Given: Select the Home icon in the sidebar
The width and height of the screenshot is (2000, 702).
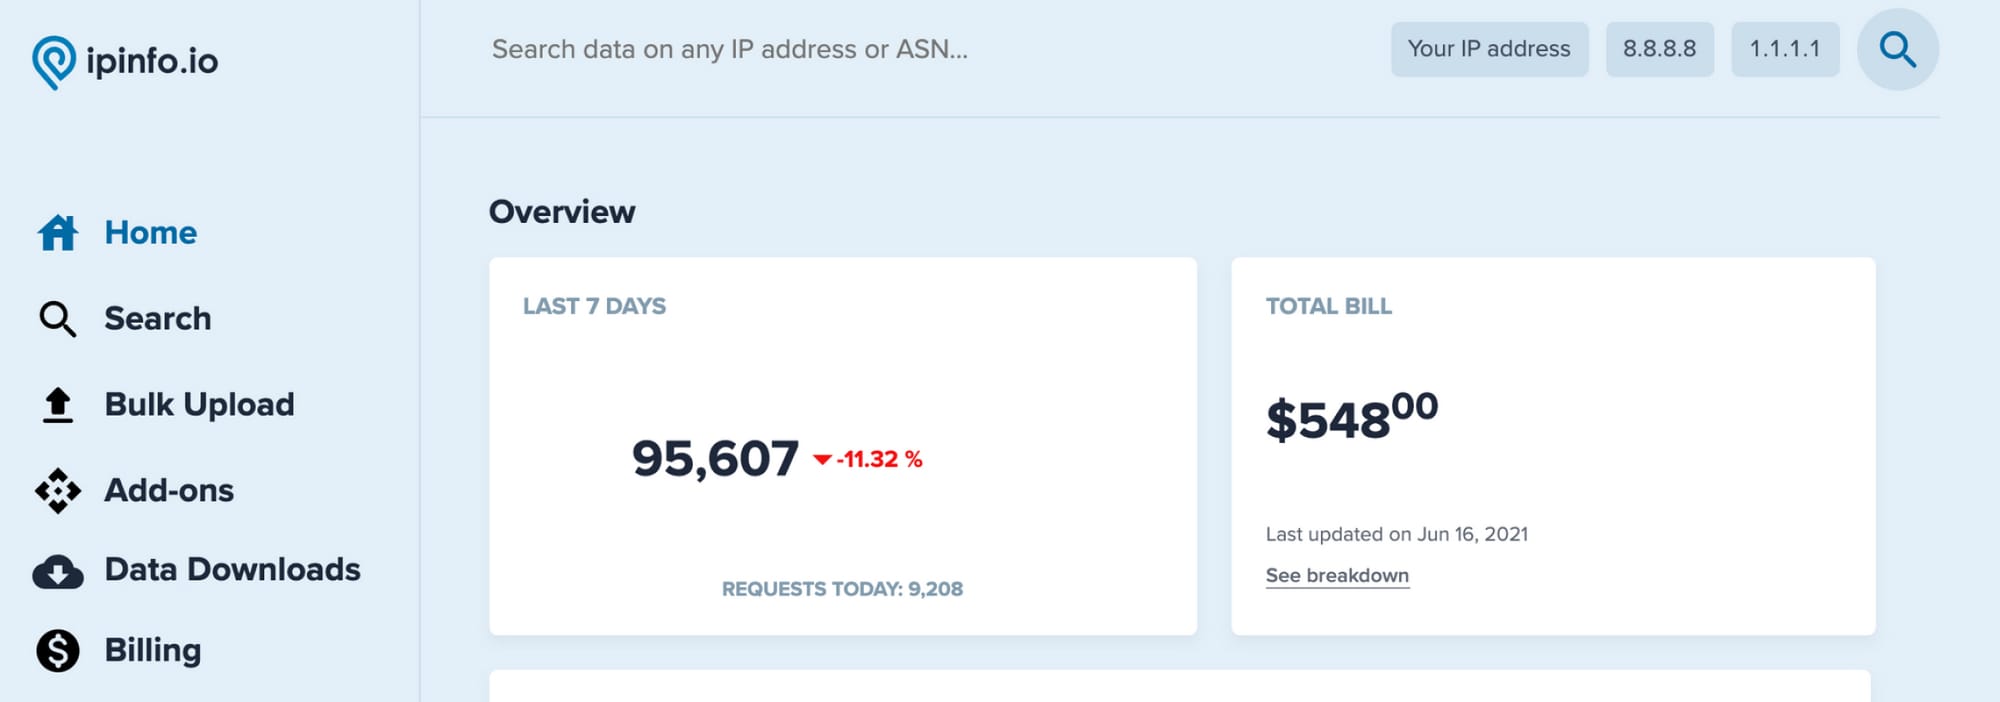Looking at the screenshot, I should click(57, 232).
